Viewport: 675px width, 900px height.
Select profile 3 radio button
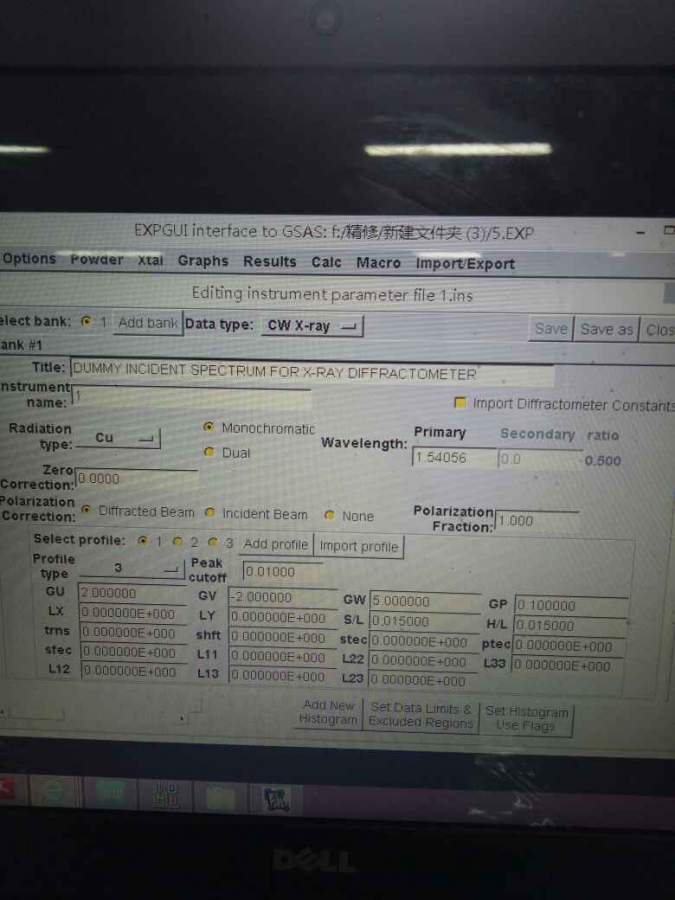[x=213, y=541]
